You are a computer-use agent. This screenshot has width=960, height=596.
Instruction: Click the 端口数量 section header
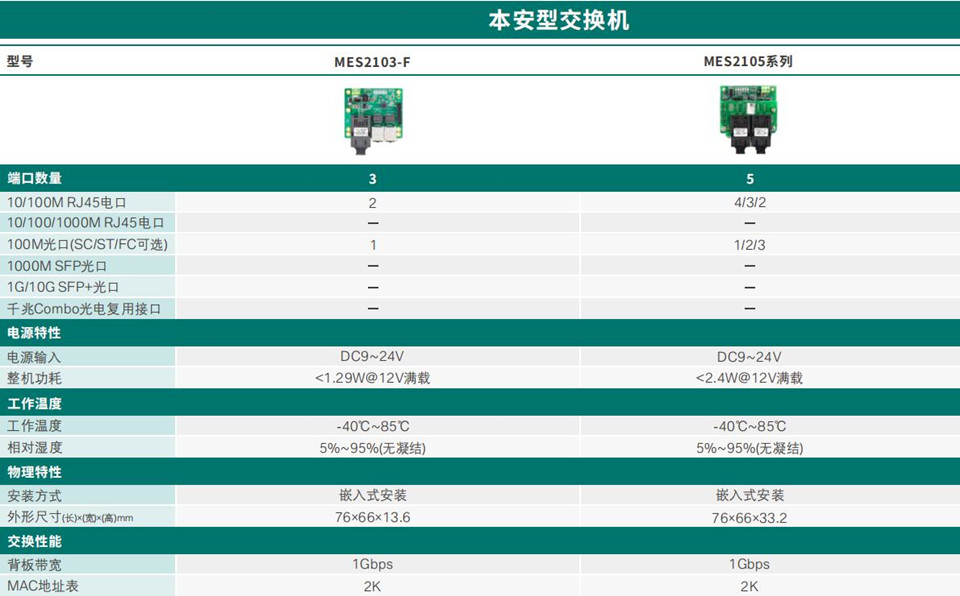[x=35, y=178]
